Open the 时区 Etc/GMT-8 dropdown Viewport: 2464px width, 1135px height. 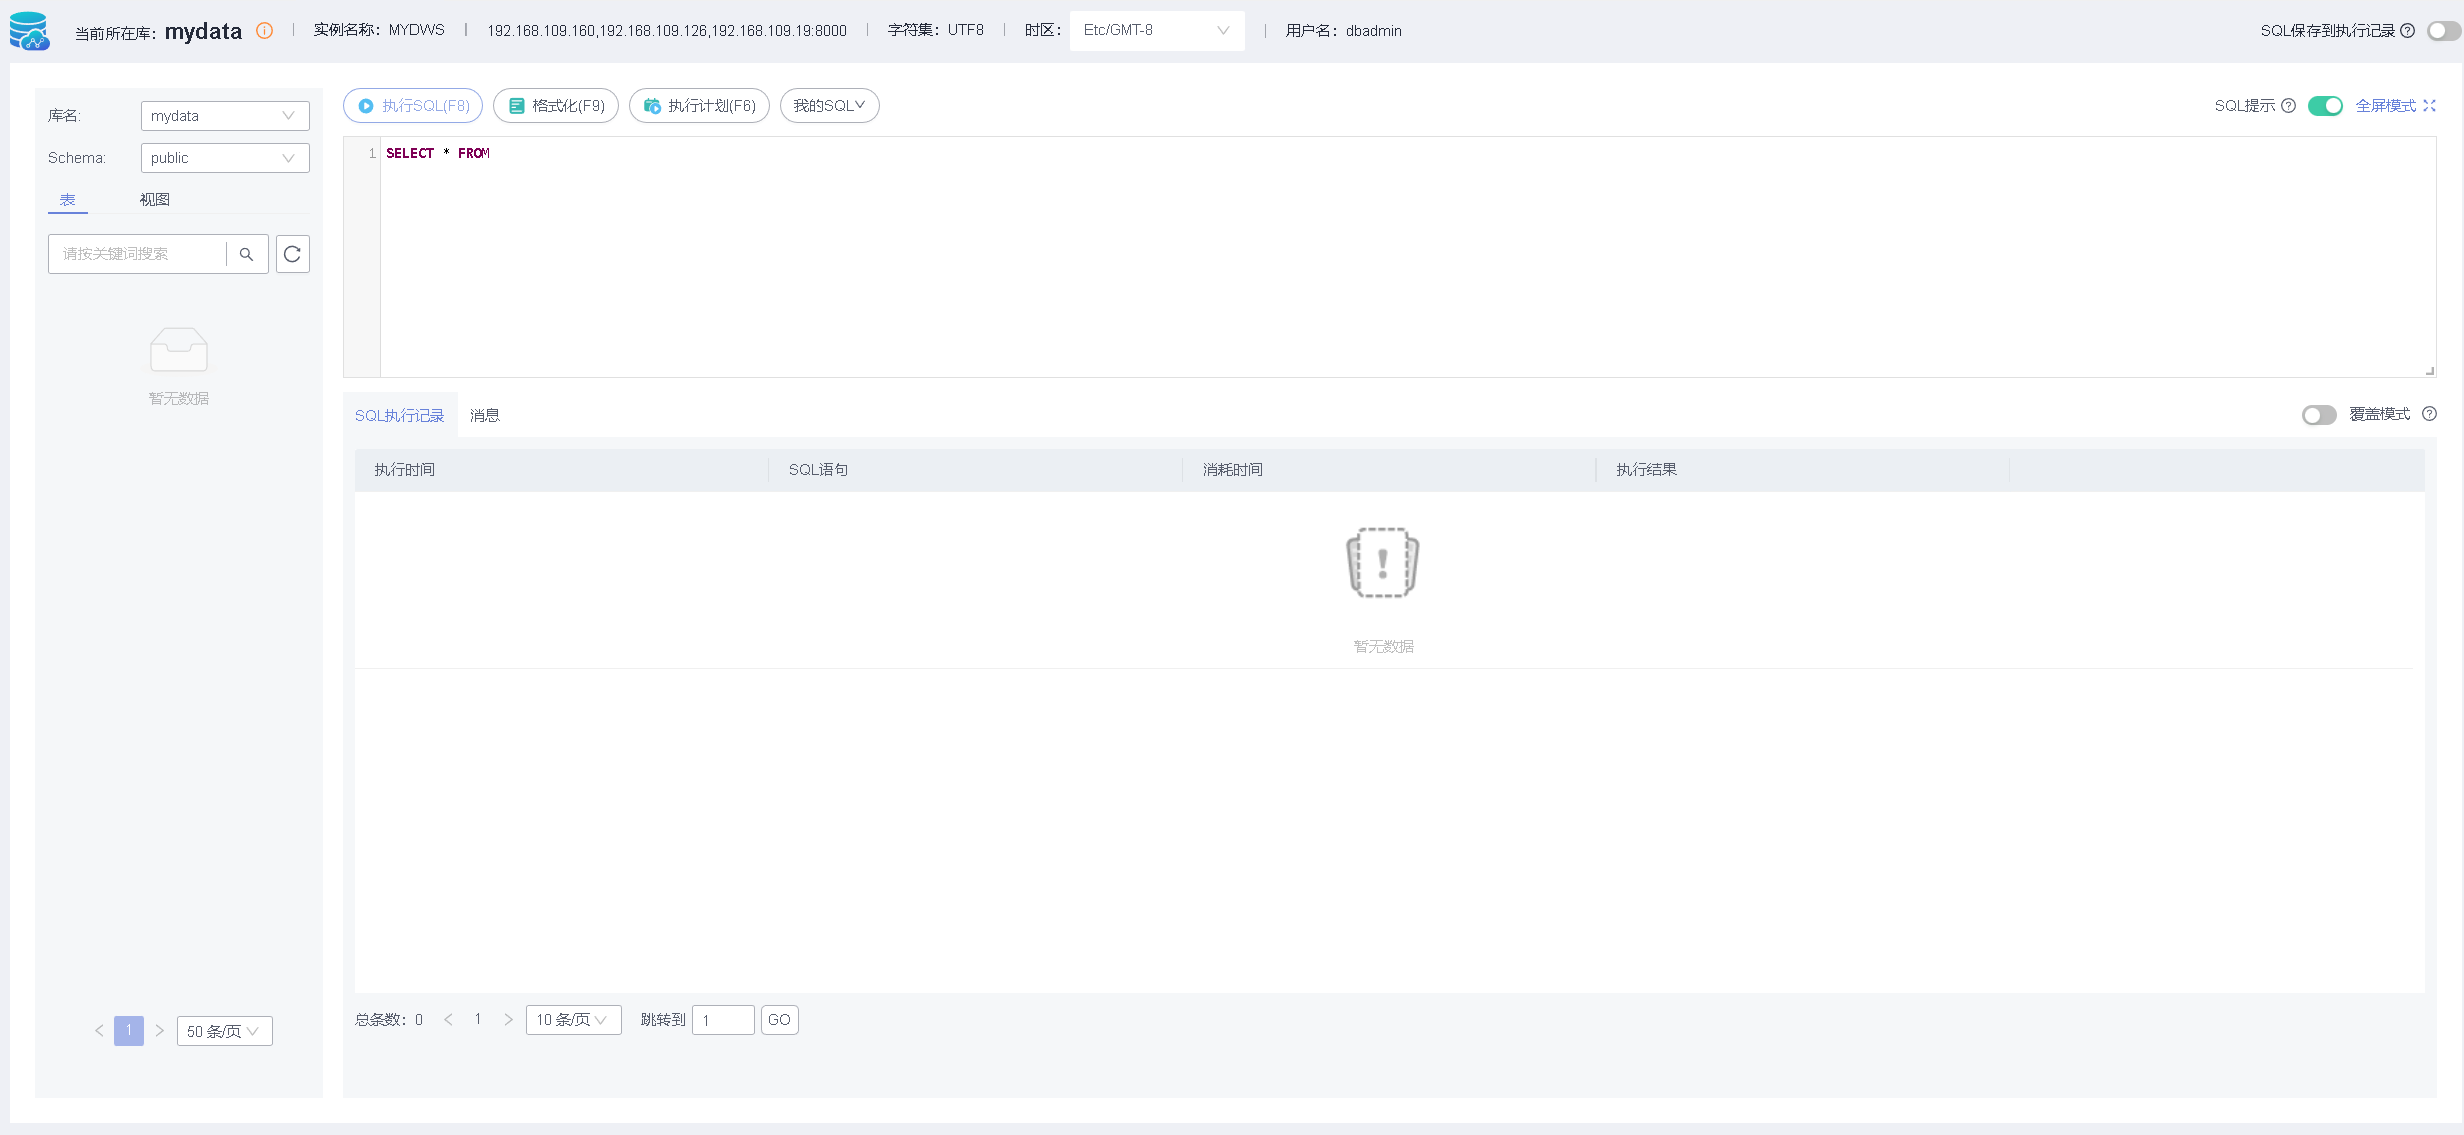[1156, 31]
